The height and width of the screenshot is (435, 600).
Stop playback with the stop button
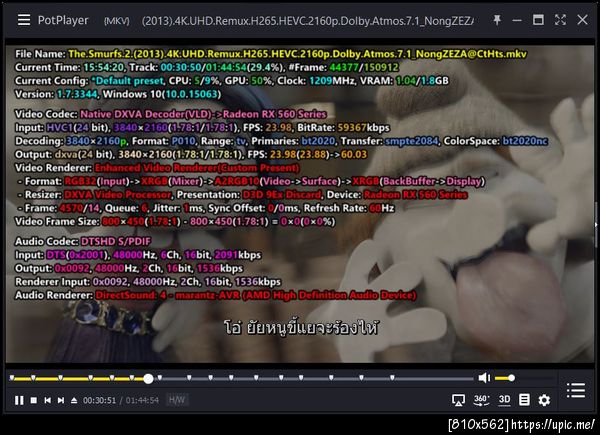click(34, 400)
